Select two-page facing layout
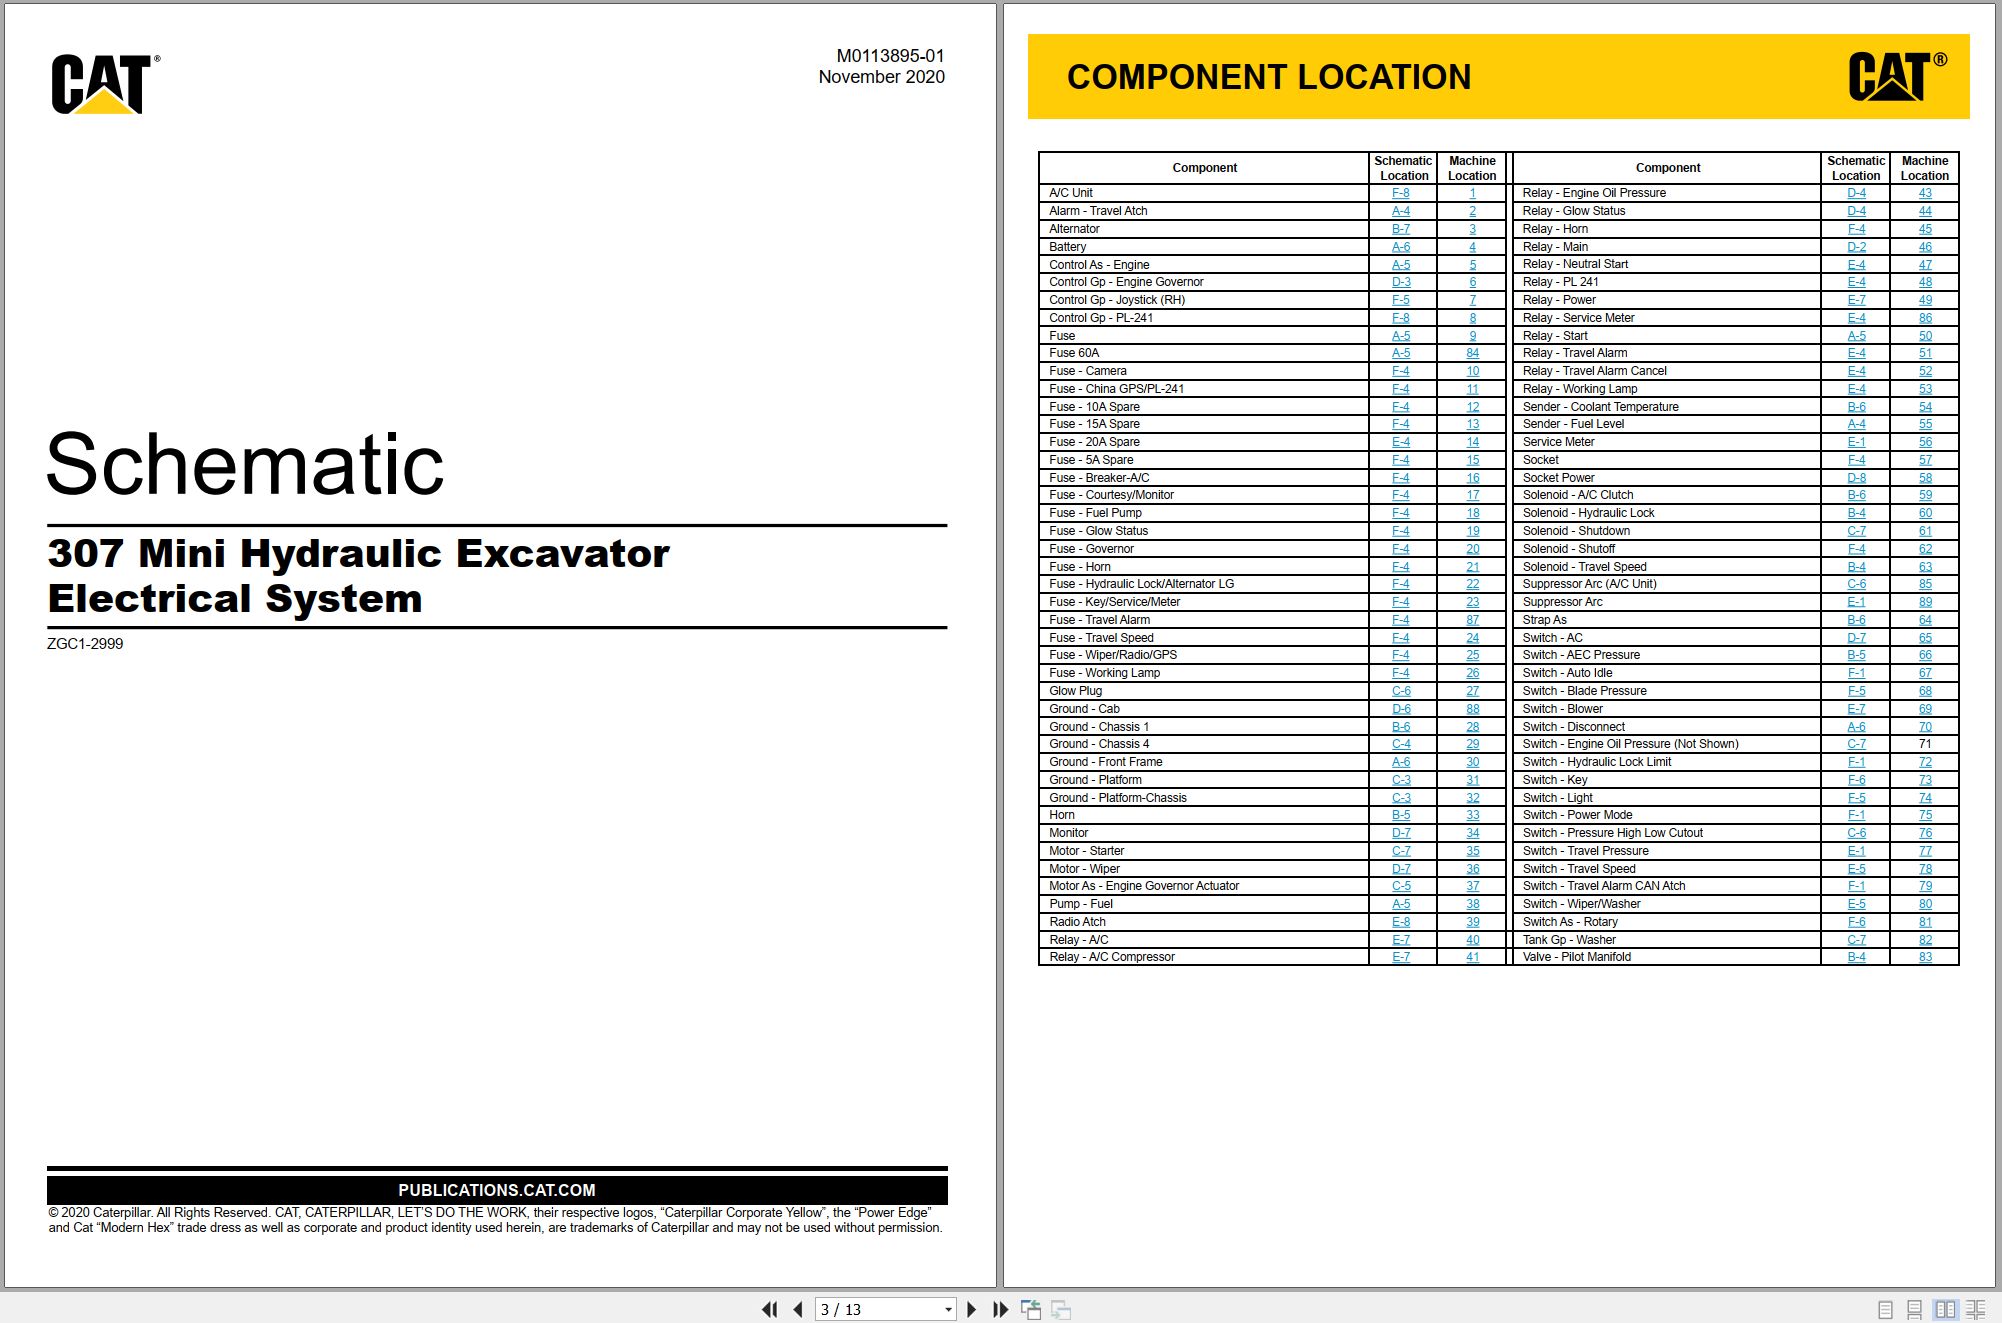2002x1323 pixels. 1945,1309
